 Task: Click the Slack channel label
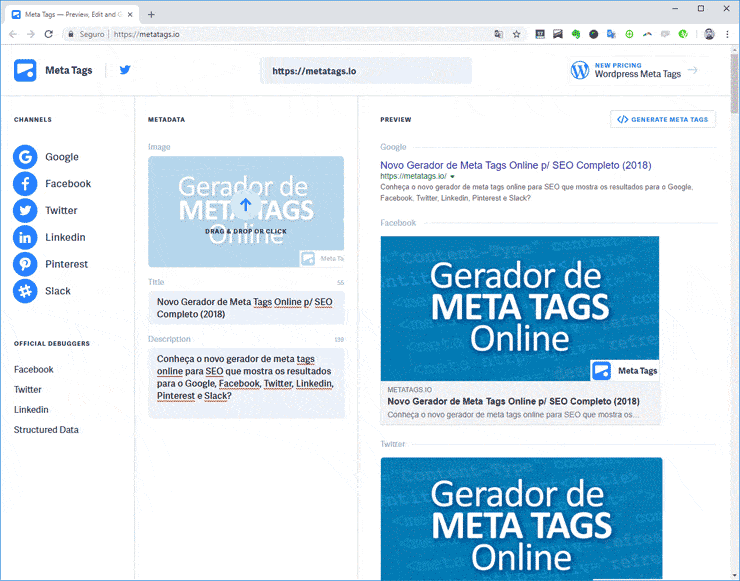point(58,291)
